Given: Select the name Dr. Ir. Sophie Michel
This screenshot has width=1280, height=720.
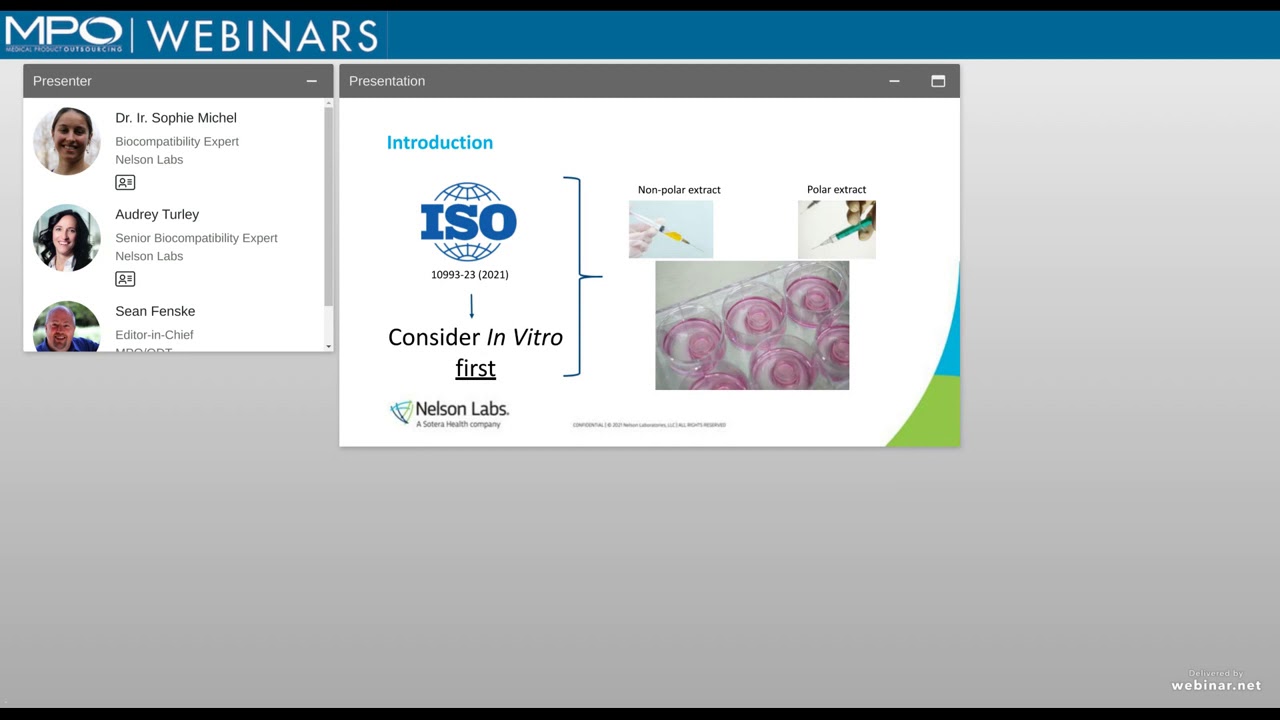Looking at the screenshot, I should point(176,118).
